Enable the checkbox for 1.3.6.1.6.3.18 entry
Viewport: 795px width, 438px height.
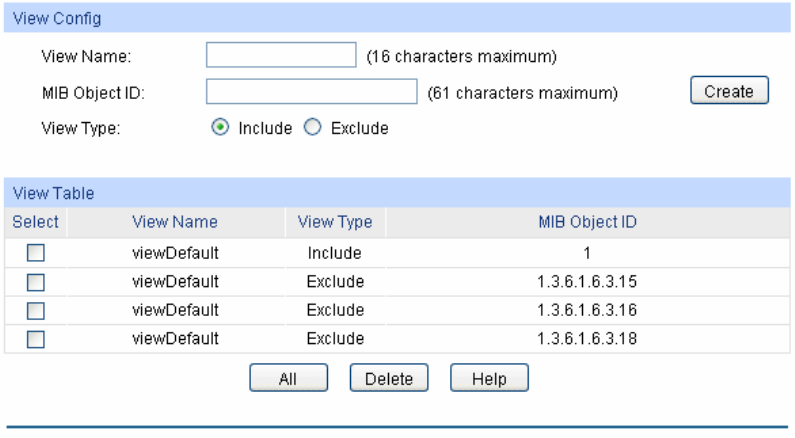36,338
